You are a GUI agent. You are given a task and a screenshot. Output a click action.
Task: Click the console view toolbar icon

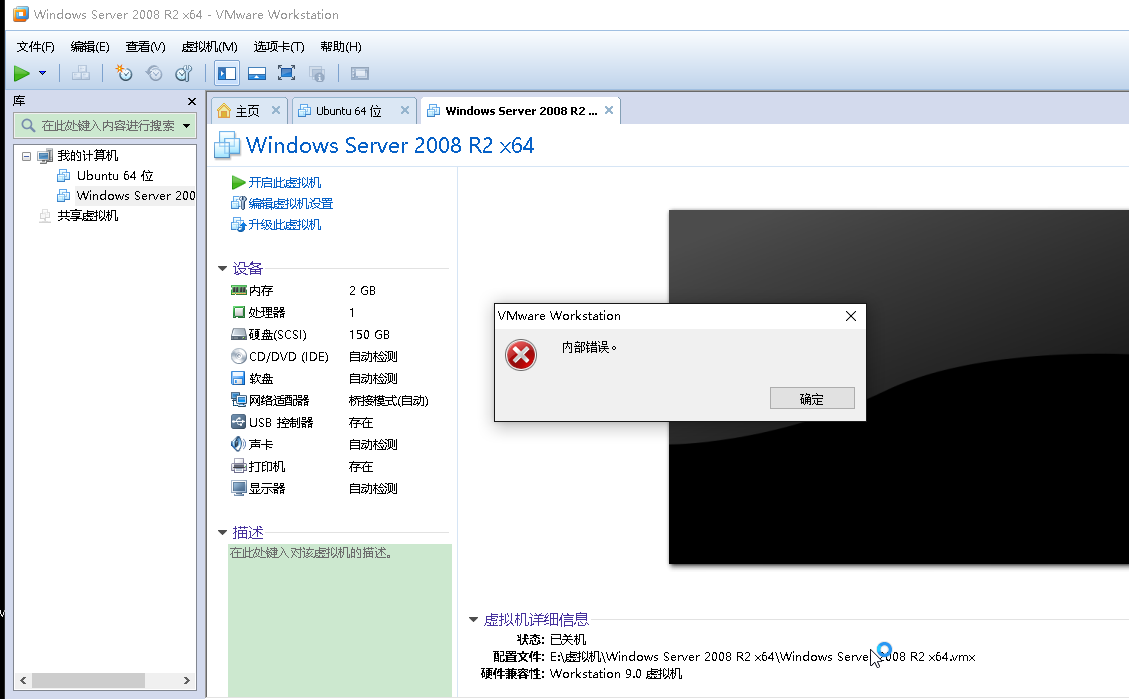(359, 73)
